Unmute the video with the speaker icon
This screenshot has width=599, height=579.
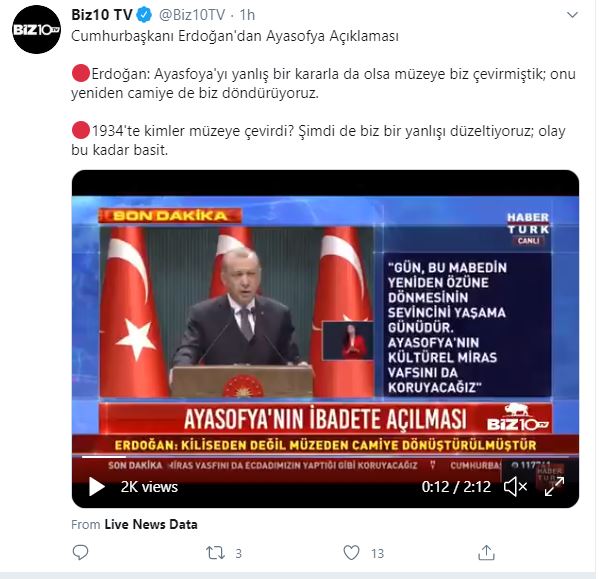click(x=515, y=487)
